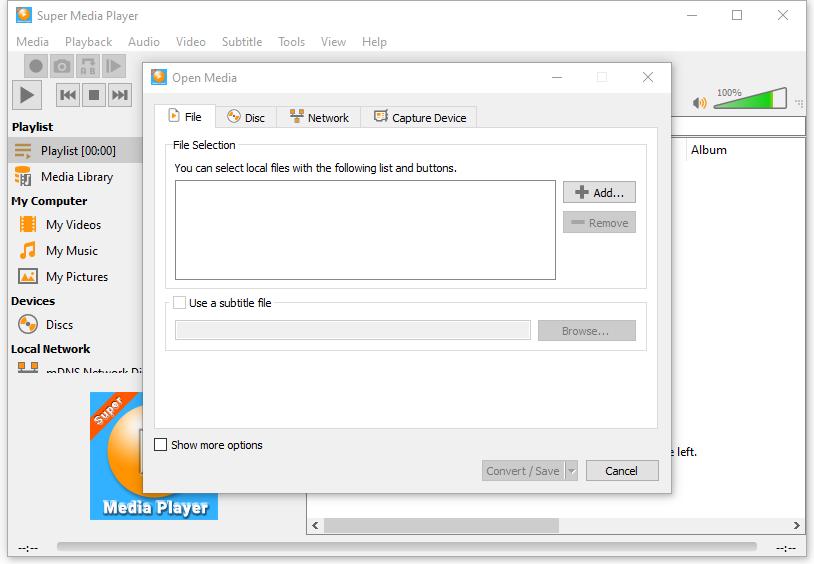This screenshot has height=564, width=814.
Task: Enable the 'Use a subtitle file' checkbox
Action: pos(180,303)
